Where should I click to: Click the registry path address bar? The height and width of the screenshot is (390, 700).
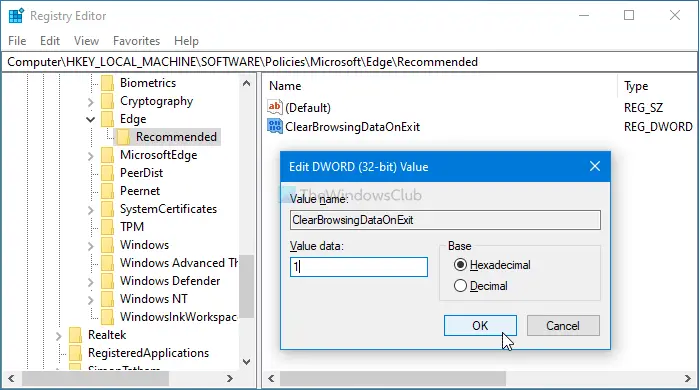tap(350, 62)
